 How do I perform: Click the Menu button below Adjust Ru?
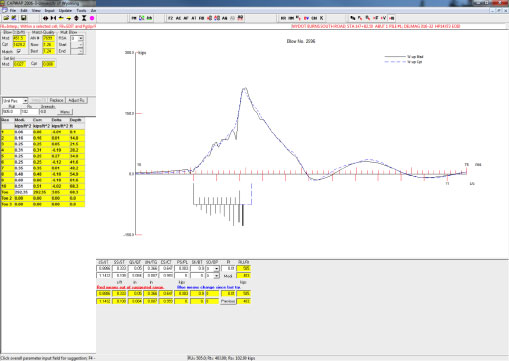tap(65, 112)
